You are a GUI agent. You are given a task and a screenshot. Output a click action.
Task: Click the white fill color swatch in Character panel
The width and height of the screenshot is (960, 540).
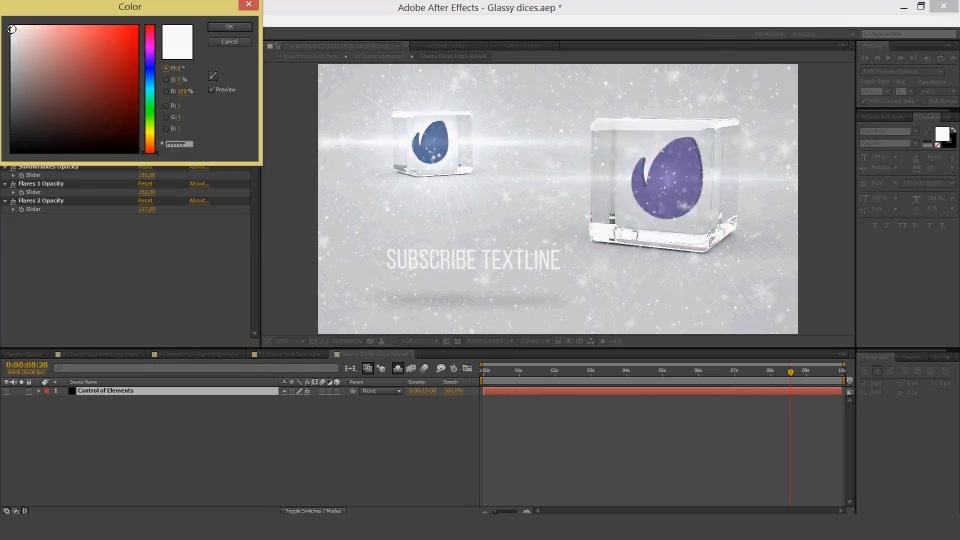[x=942, y=134]
